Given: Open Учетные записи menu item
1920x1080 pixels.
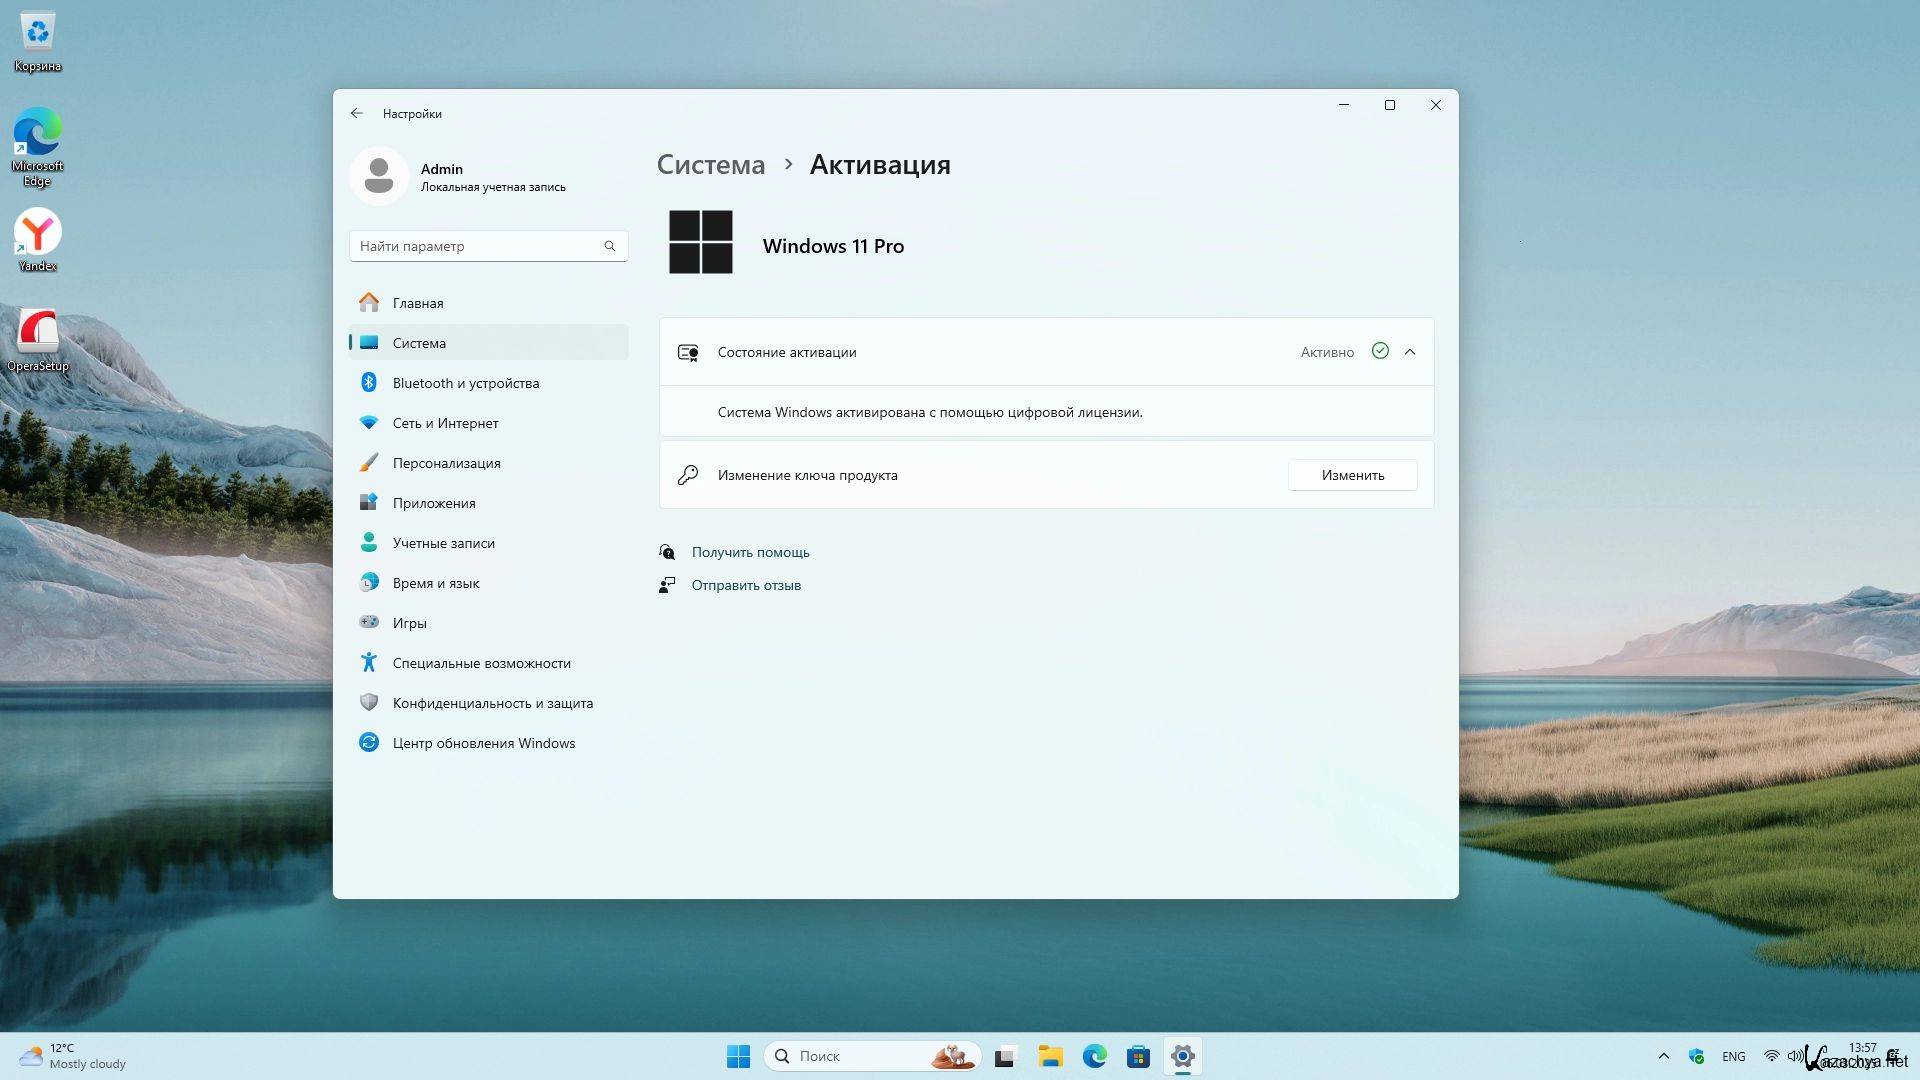Looking at the screenshot, I should point(443,543).
